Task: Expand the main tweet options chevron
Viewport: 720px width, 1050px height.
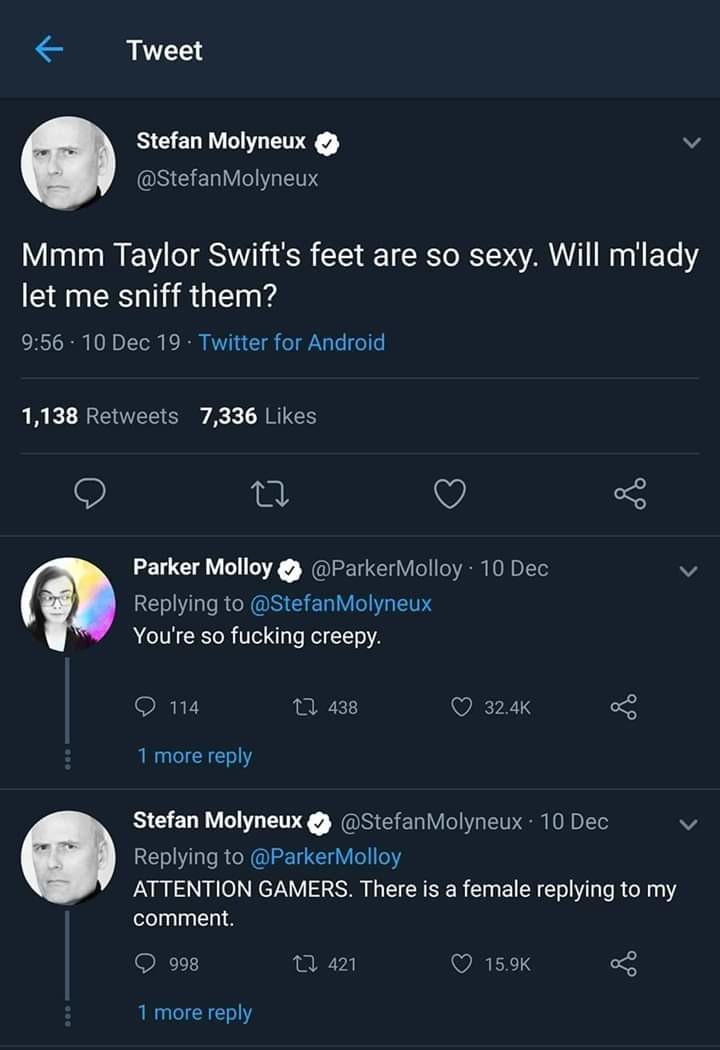Action: 689,144
